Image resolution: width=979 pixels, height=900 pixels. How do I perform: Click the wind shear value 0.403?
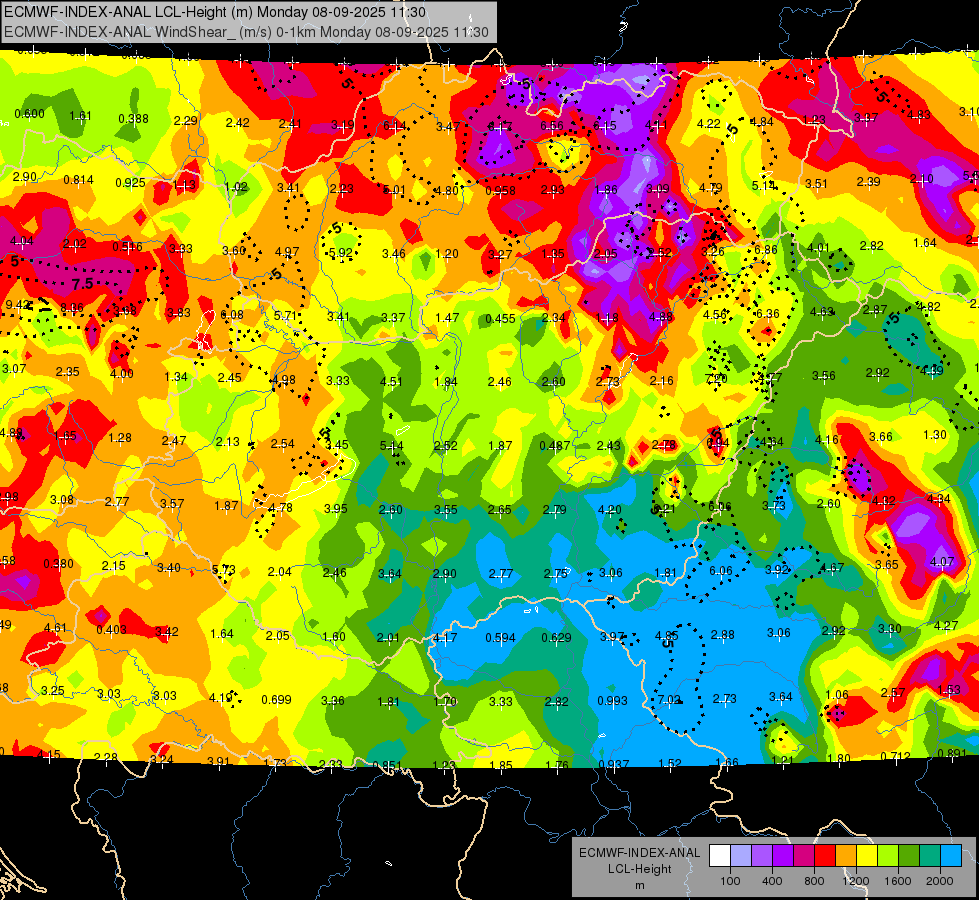[111, 630]
